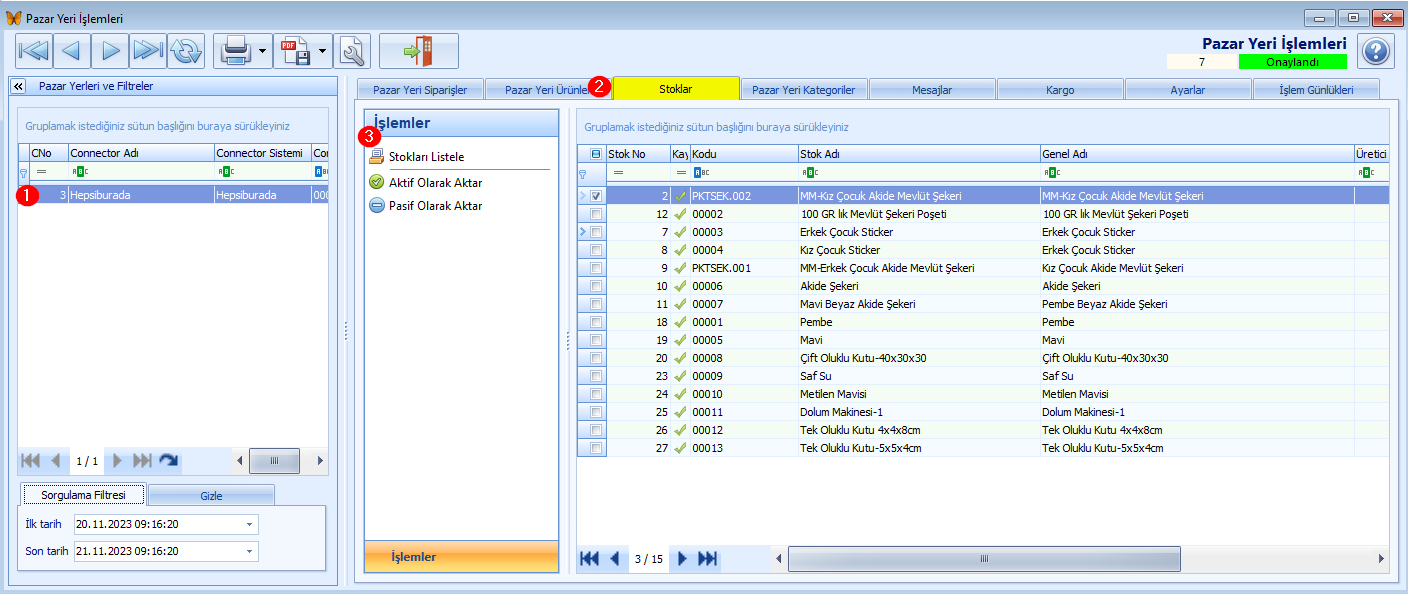Open print preview magnifier icon
1408x594 pixels.
click(351, 50)
